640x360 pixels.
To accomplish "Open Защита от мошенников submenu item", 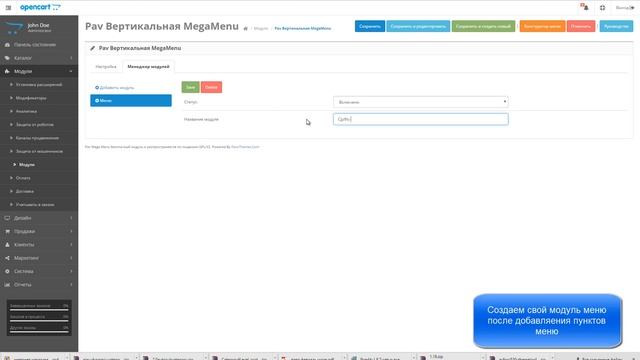I will coord(39,151).
